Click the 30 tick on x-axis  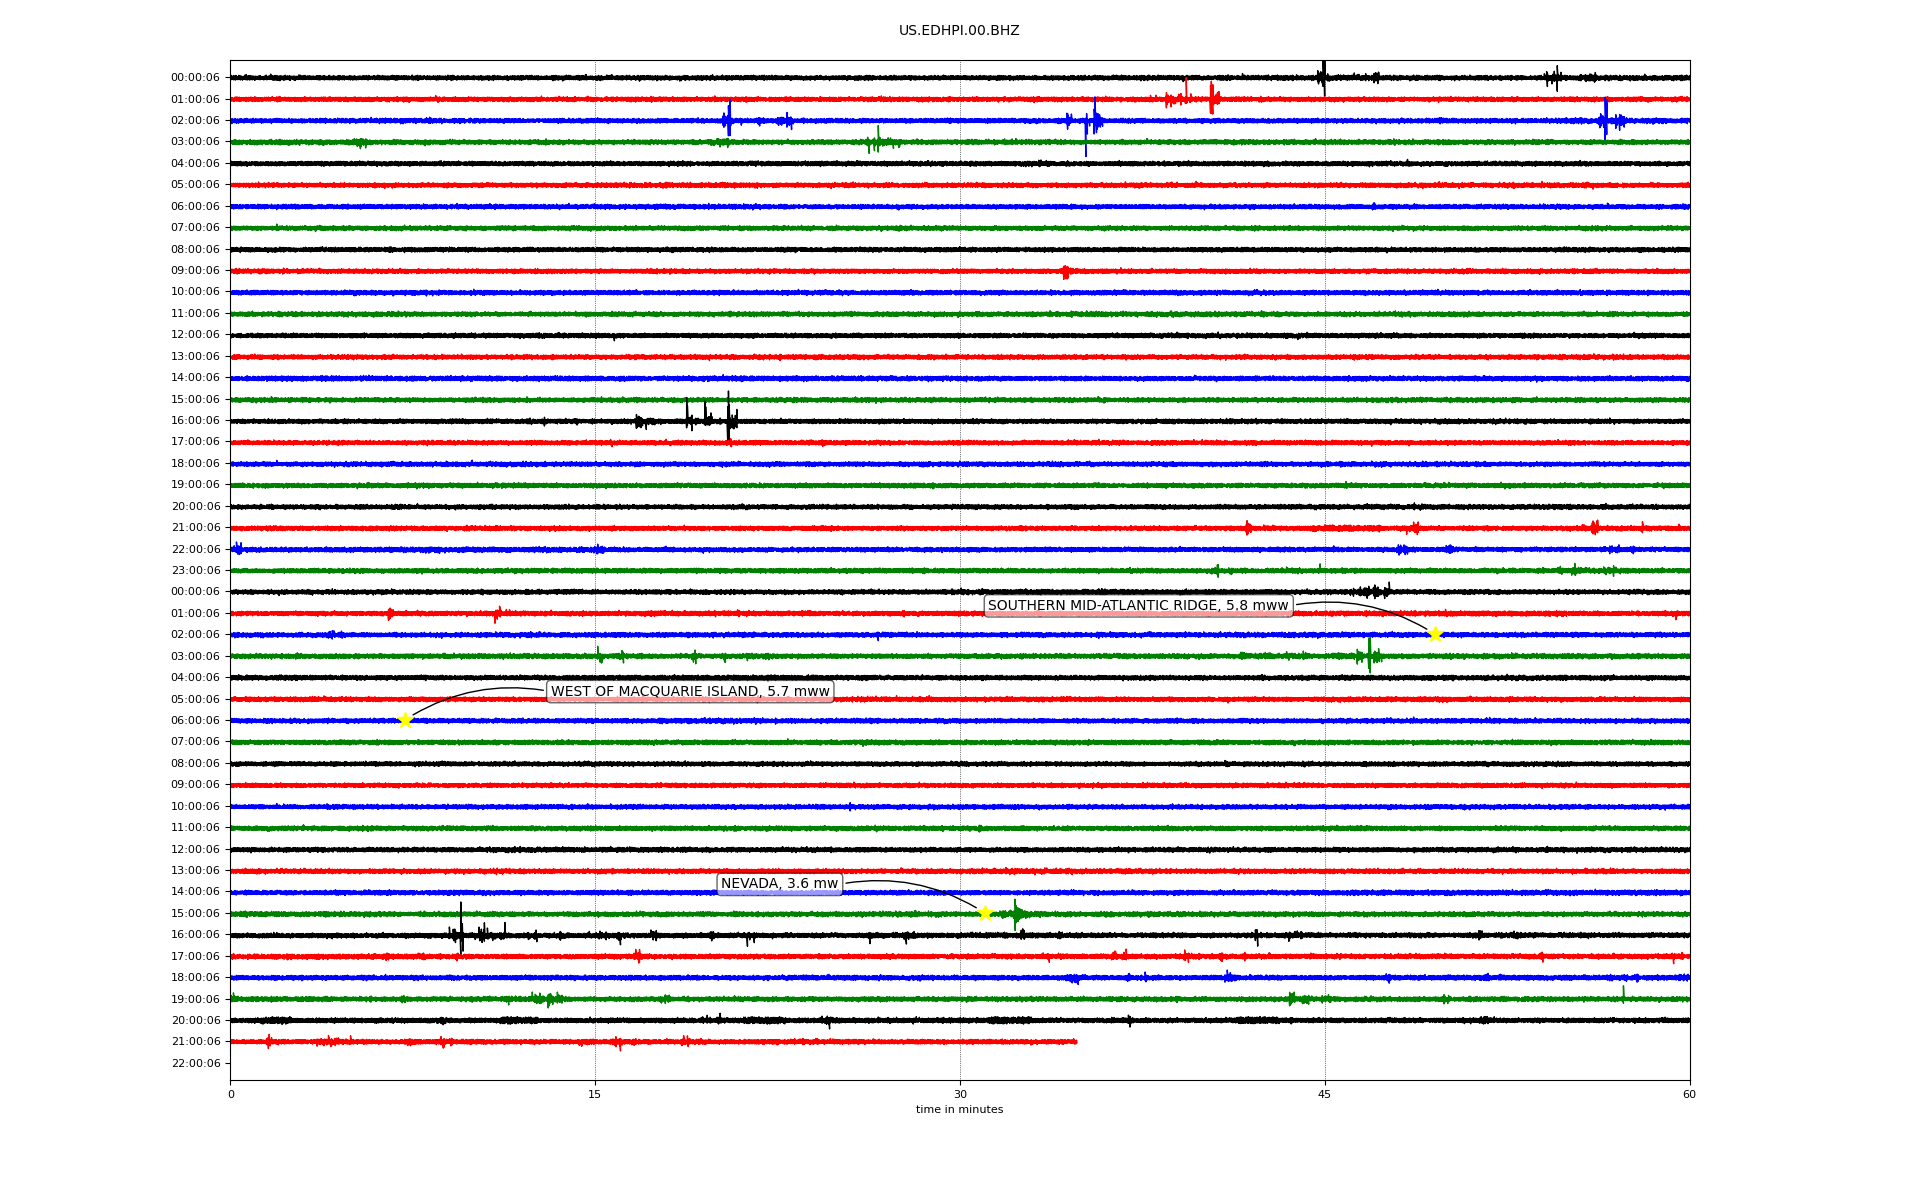[960, 1094]
